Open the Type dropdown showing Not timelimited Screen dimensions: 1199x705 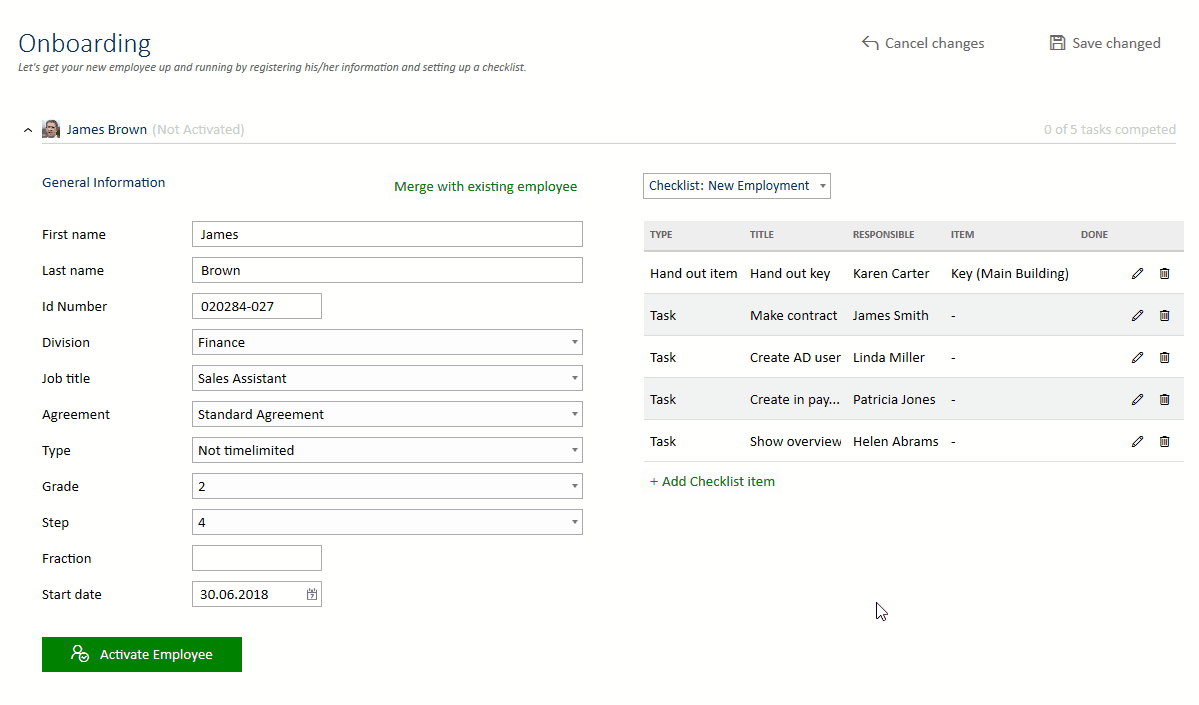[x=387, y=450]
